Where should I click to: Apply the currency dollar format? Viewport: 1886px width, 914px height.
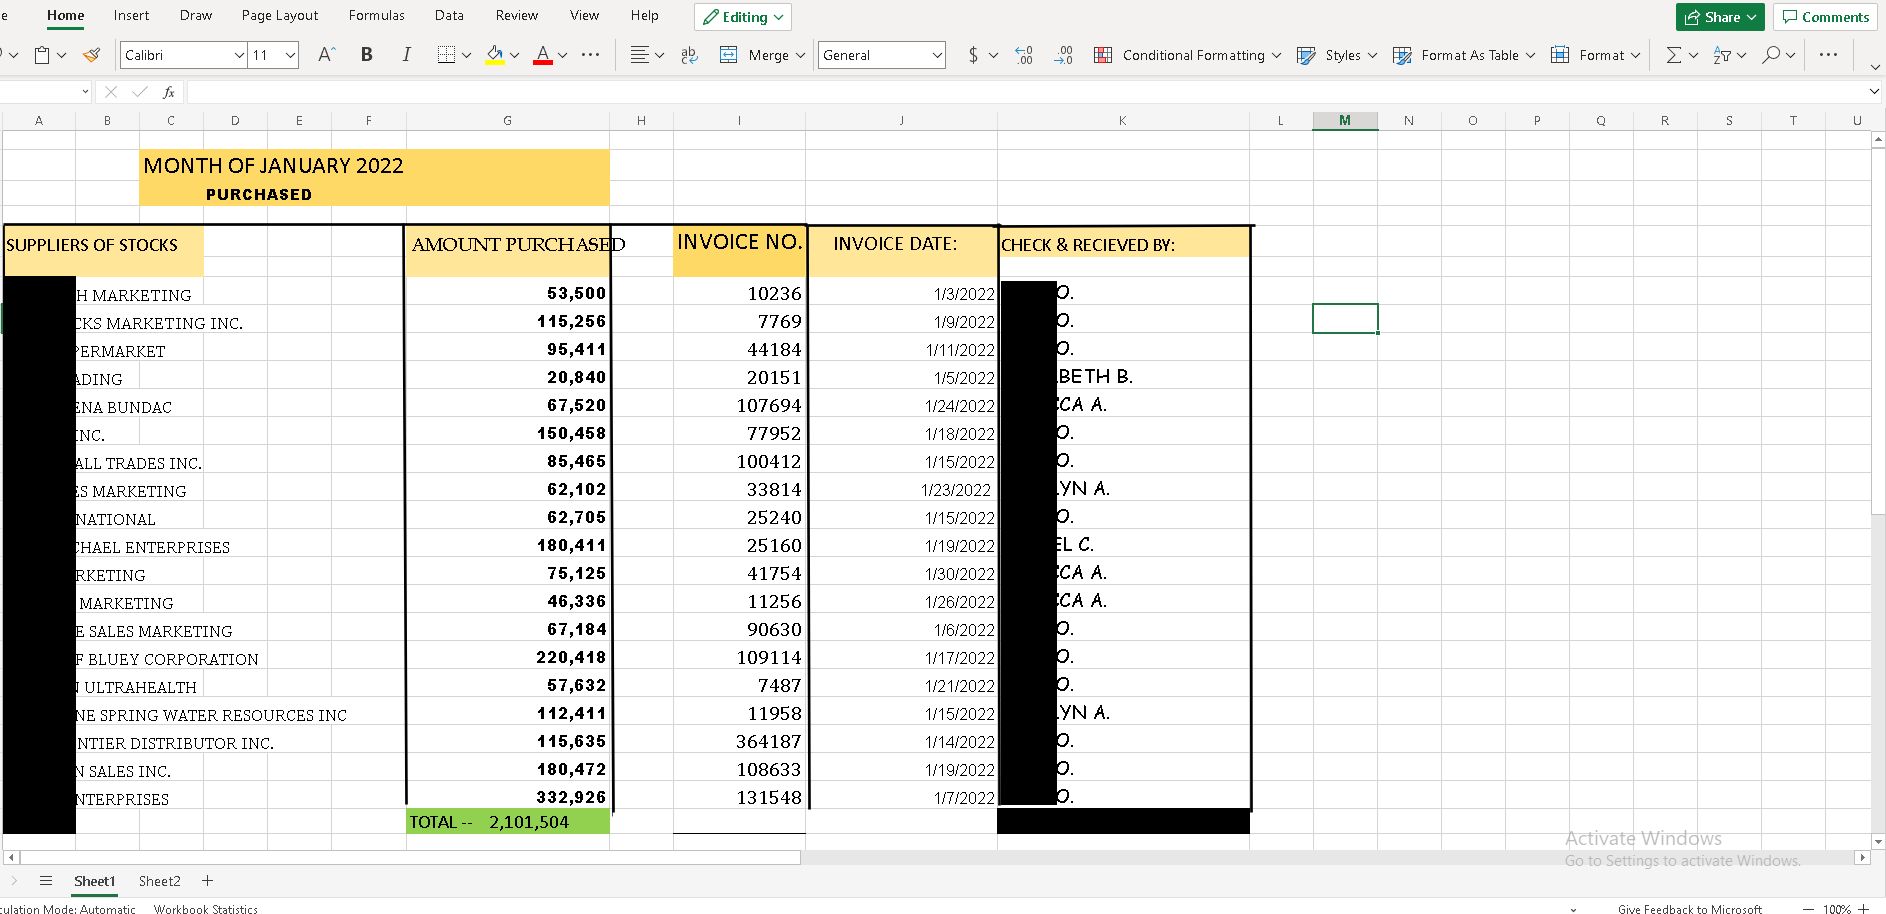click(973, 55)
